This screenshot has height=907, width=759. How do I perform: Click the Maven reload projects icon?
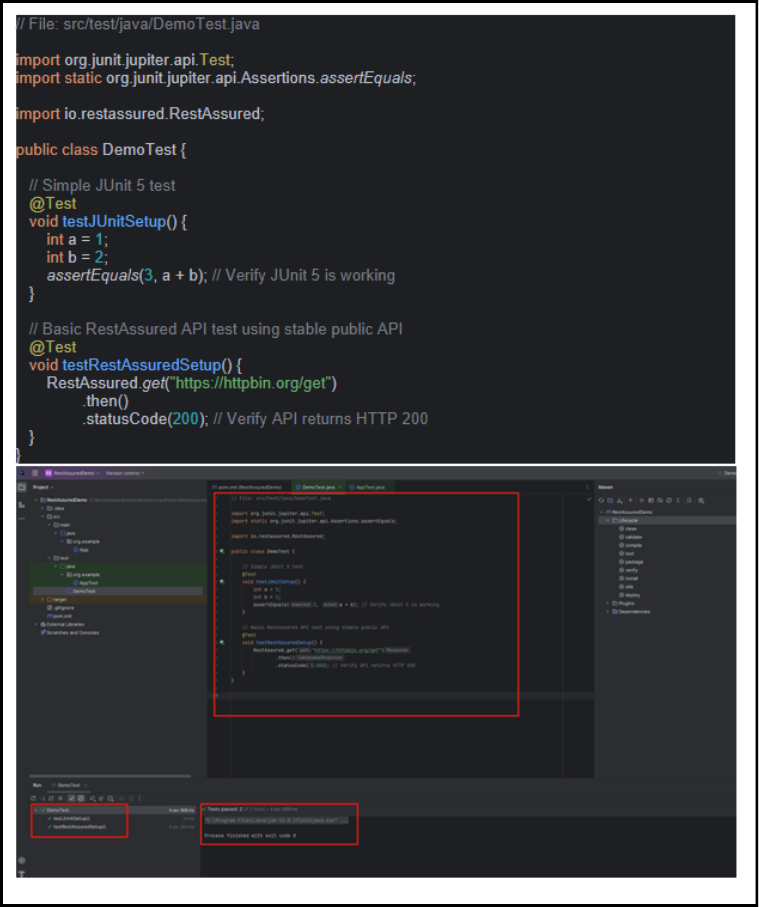click(x=602, y=499)
